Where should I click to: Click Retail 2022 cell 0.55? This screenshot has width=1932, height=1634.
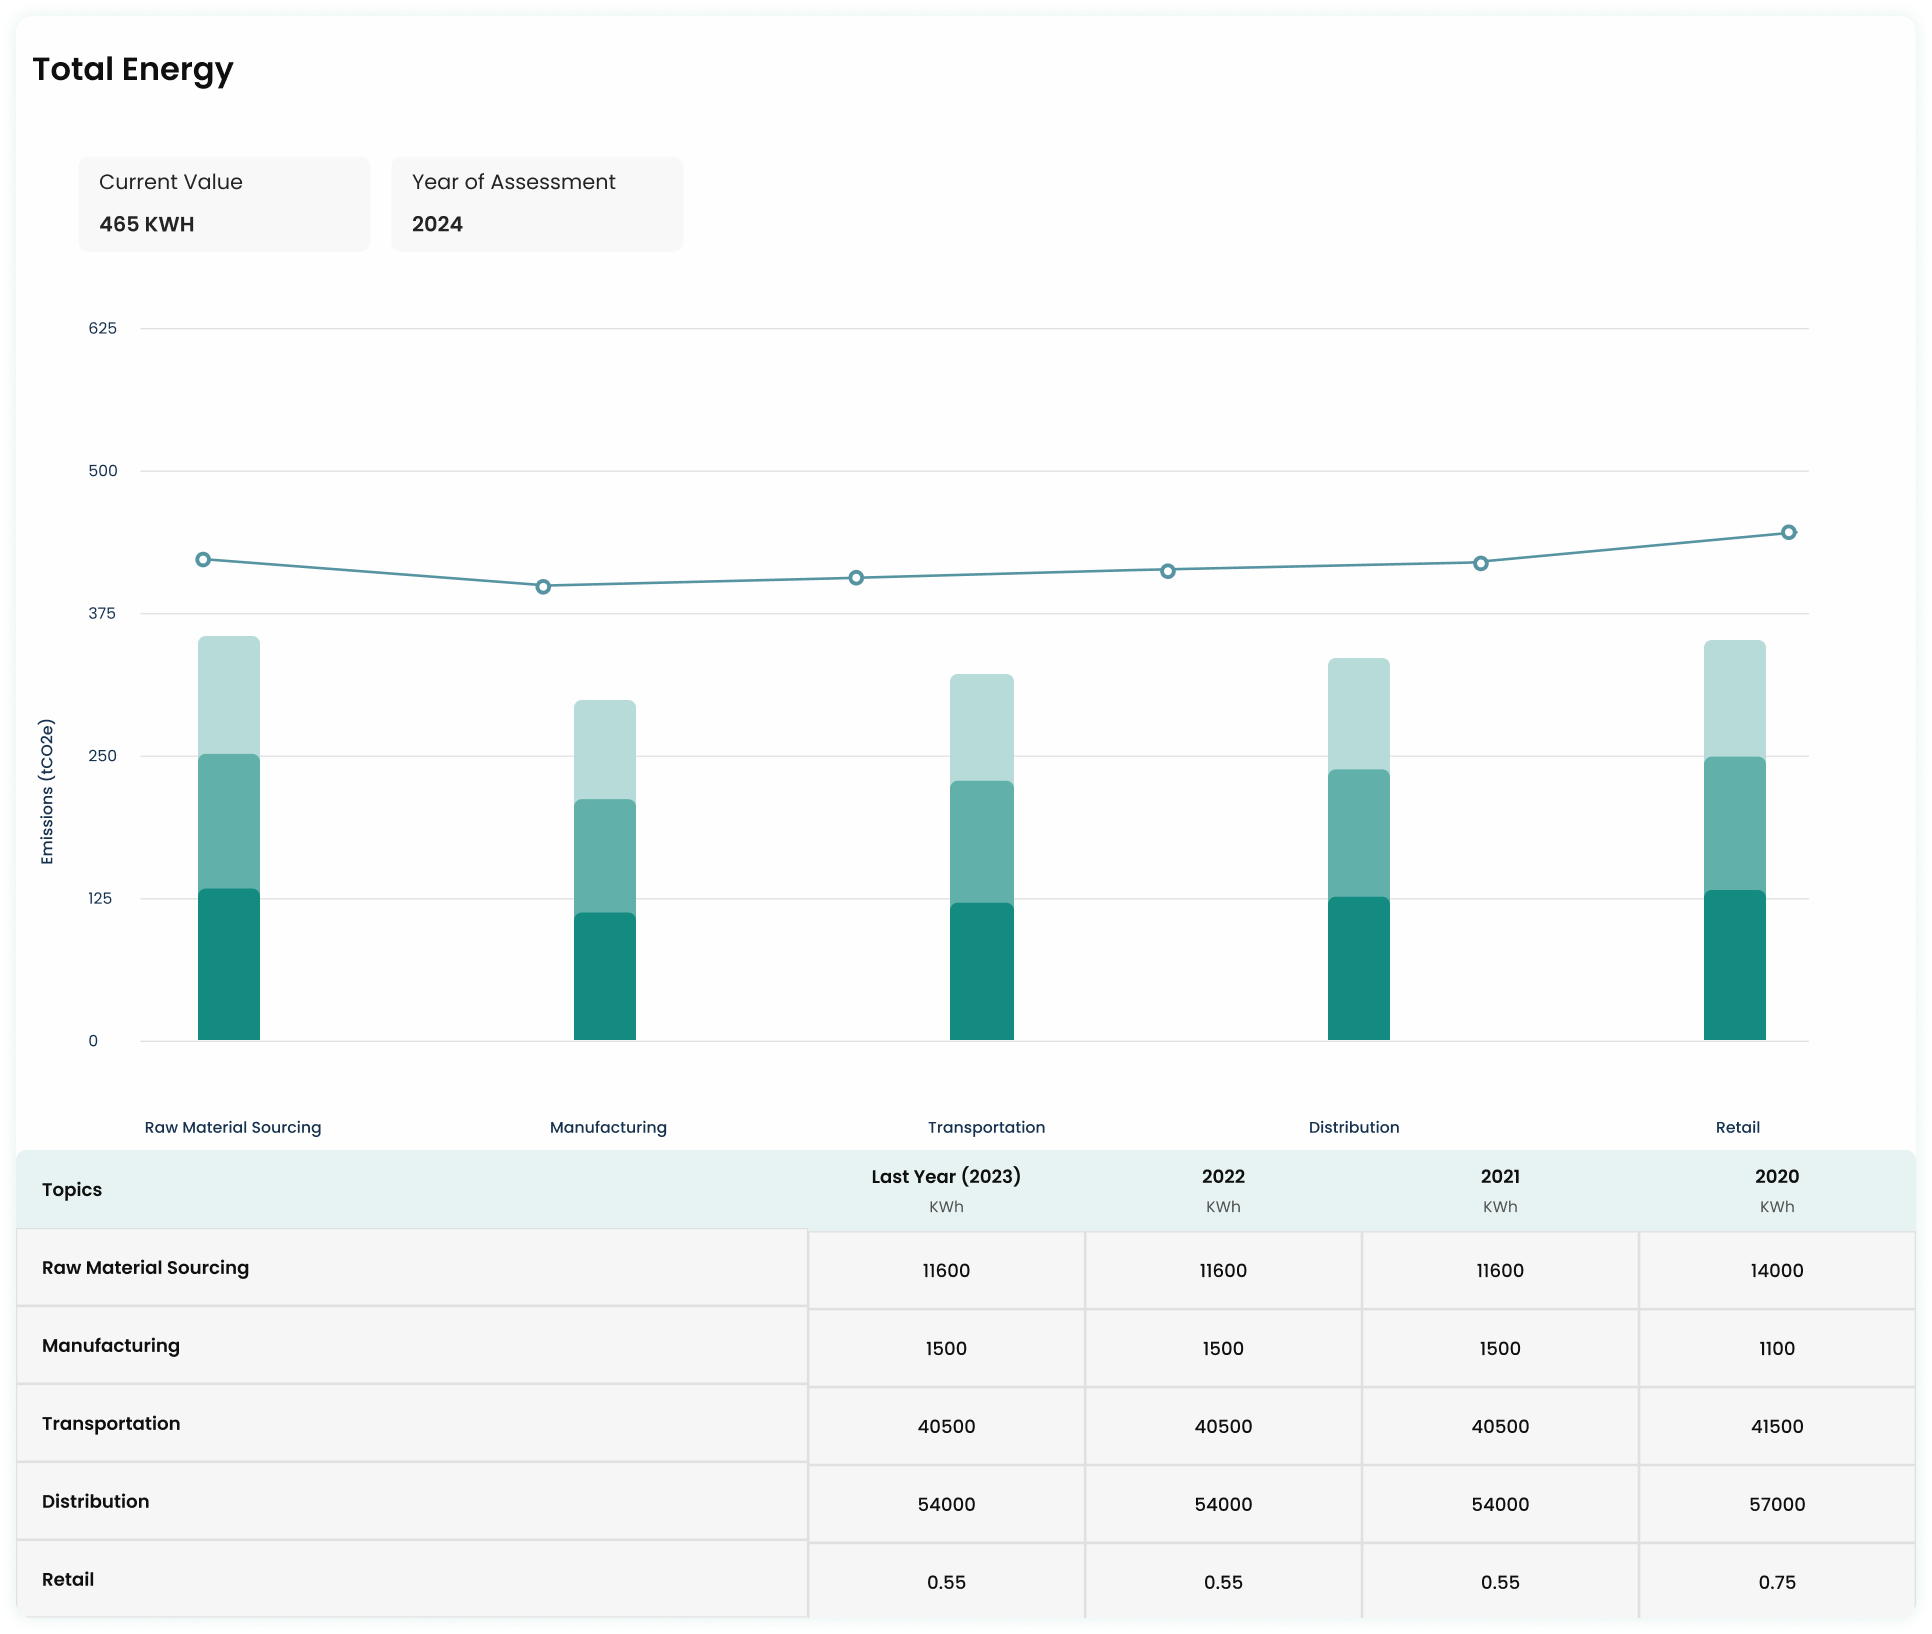[x=1223, y=1581]
